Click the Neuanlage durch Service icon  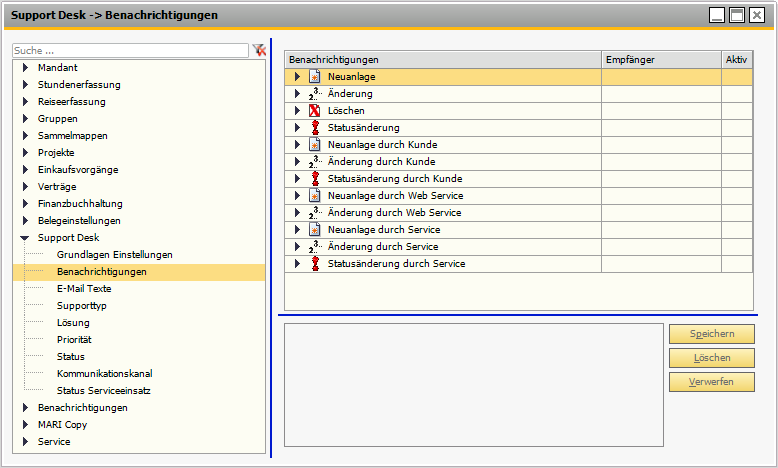[315, 229]
